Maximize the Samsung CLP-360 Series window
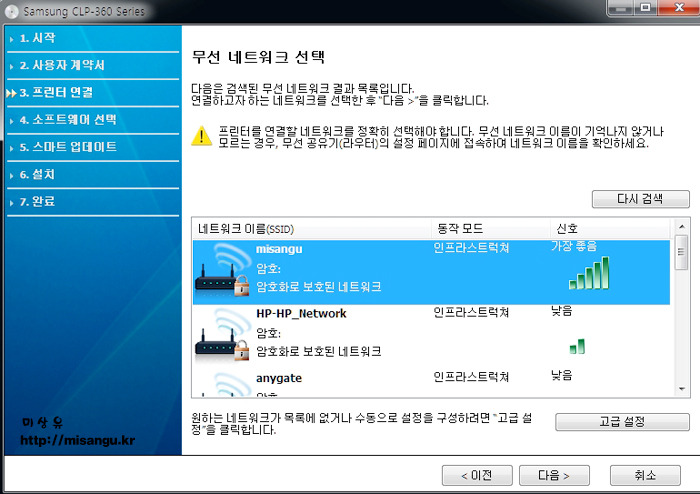Screen dimensions: 700x494 pyautogui.click(x=645, y=8)
